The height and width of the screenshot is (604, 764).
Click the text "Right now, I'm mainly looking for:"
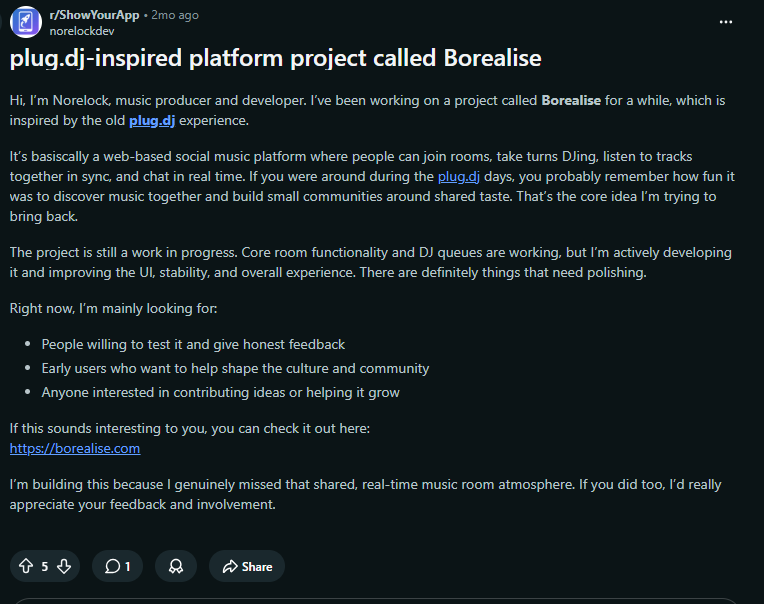coord(114,308)
